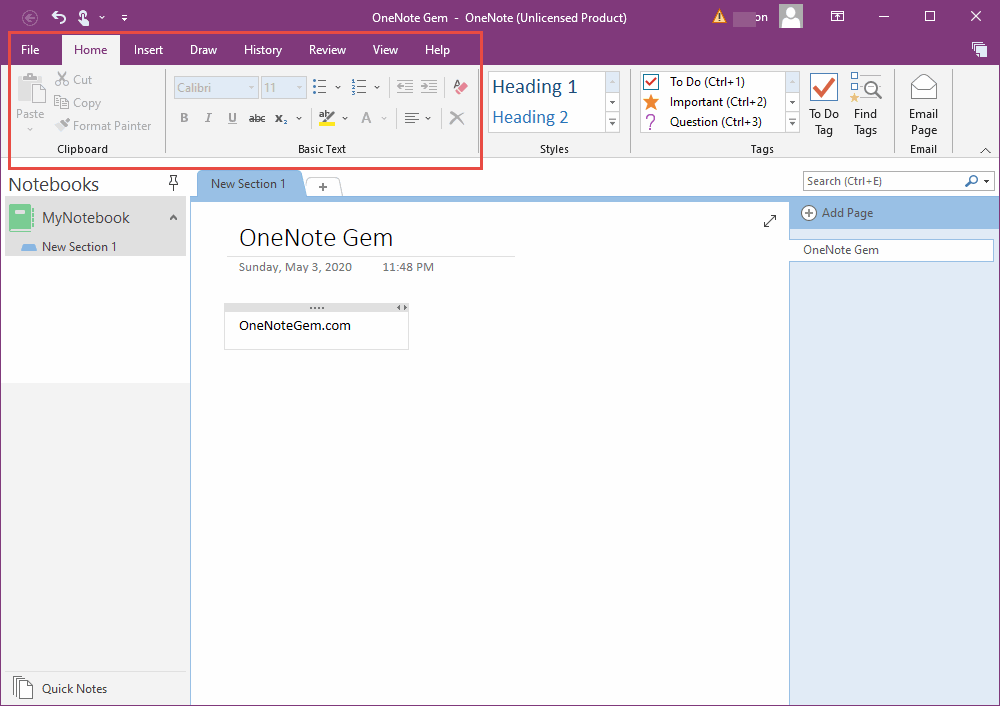Viewport: 1000px width, 706px height.
Task: Collapse the ribbon with the chevron
Action: pos(985,151)
